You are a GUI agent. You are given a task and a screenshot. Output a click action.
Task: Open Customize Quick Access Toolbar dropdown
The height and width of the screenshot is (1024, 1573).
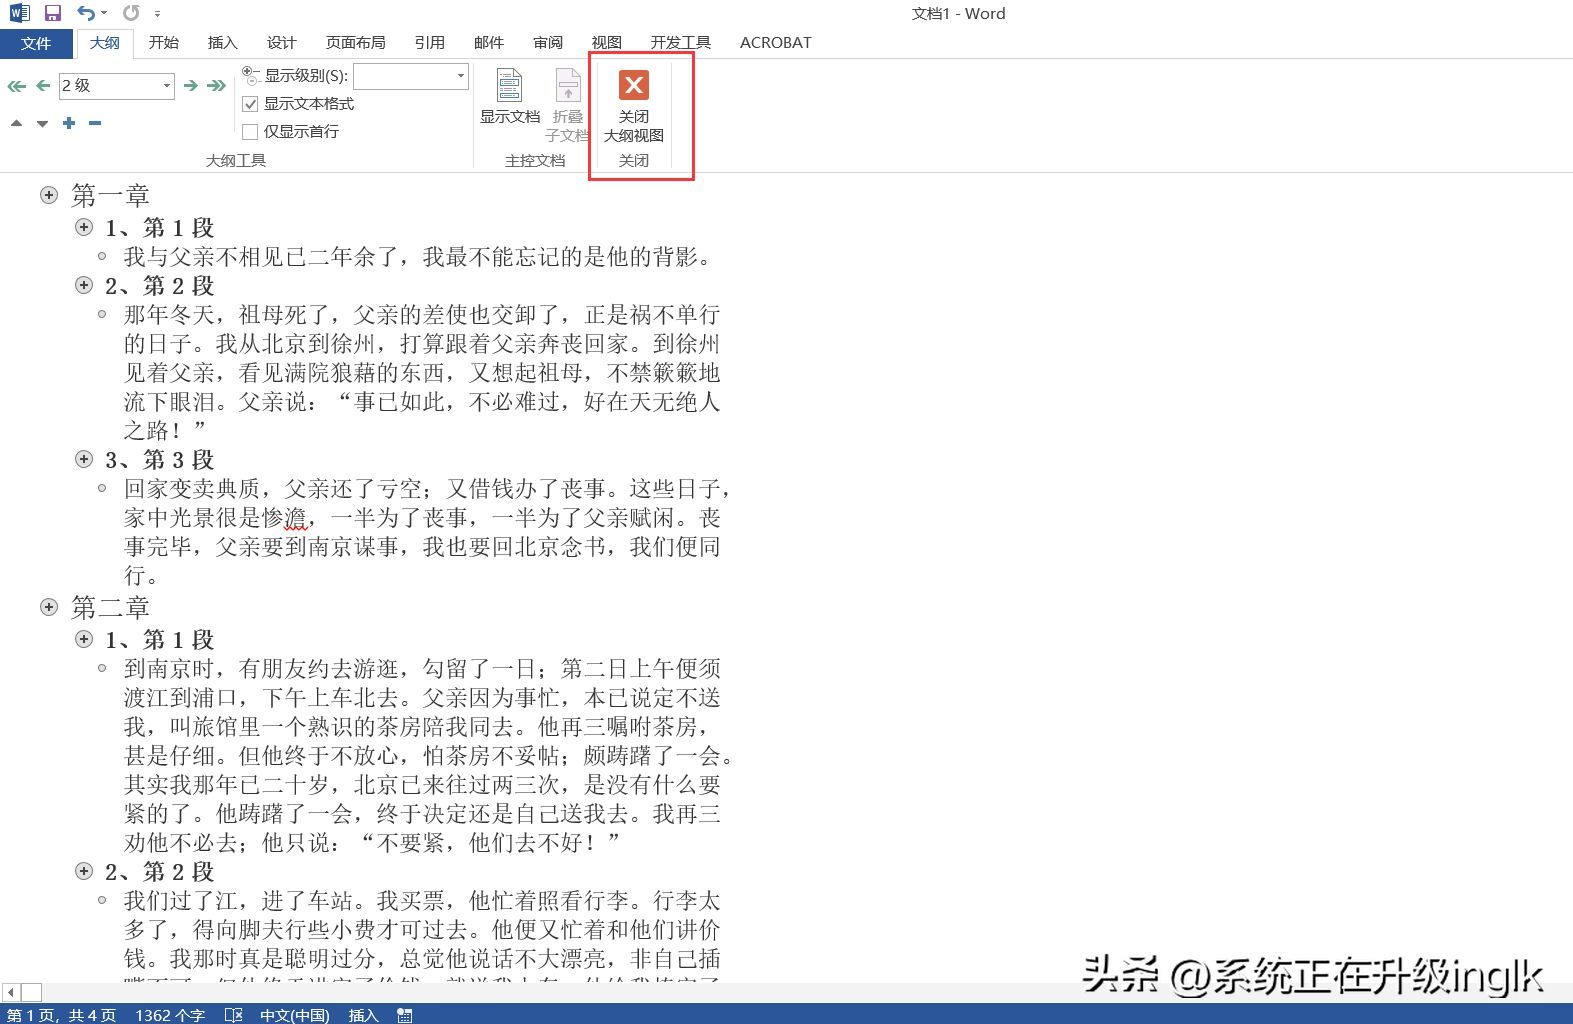tap(158, 14)
